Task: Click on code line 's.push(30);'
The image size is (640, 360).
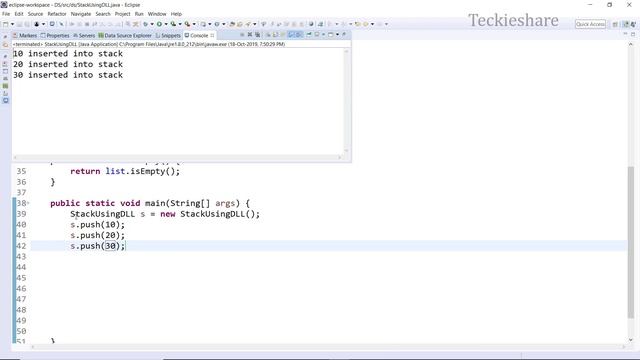Action: tap(98, 246)
